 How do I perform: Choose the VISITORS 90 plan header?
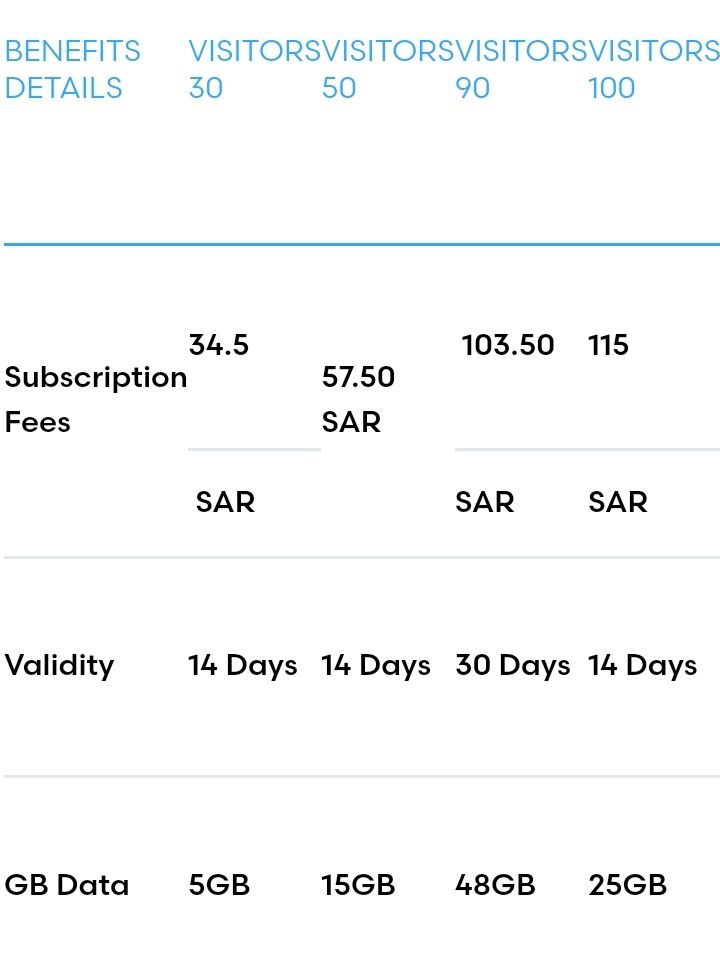pyautogui.click(x=520, y=69)
